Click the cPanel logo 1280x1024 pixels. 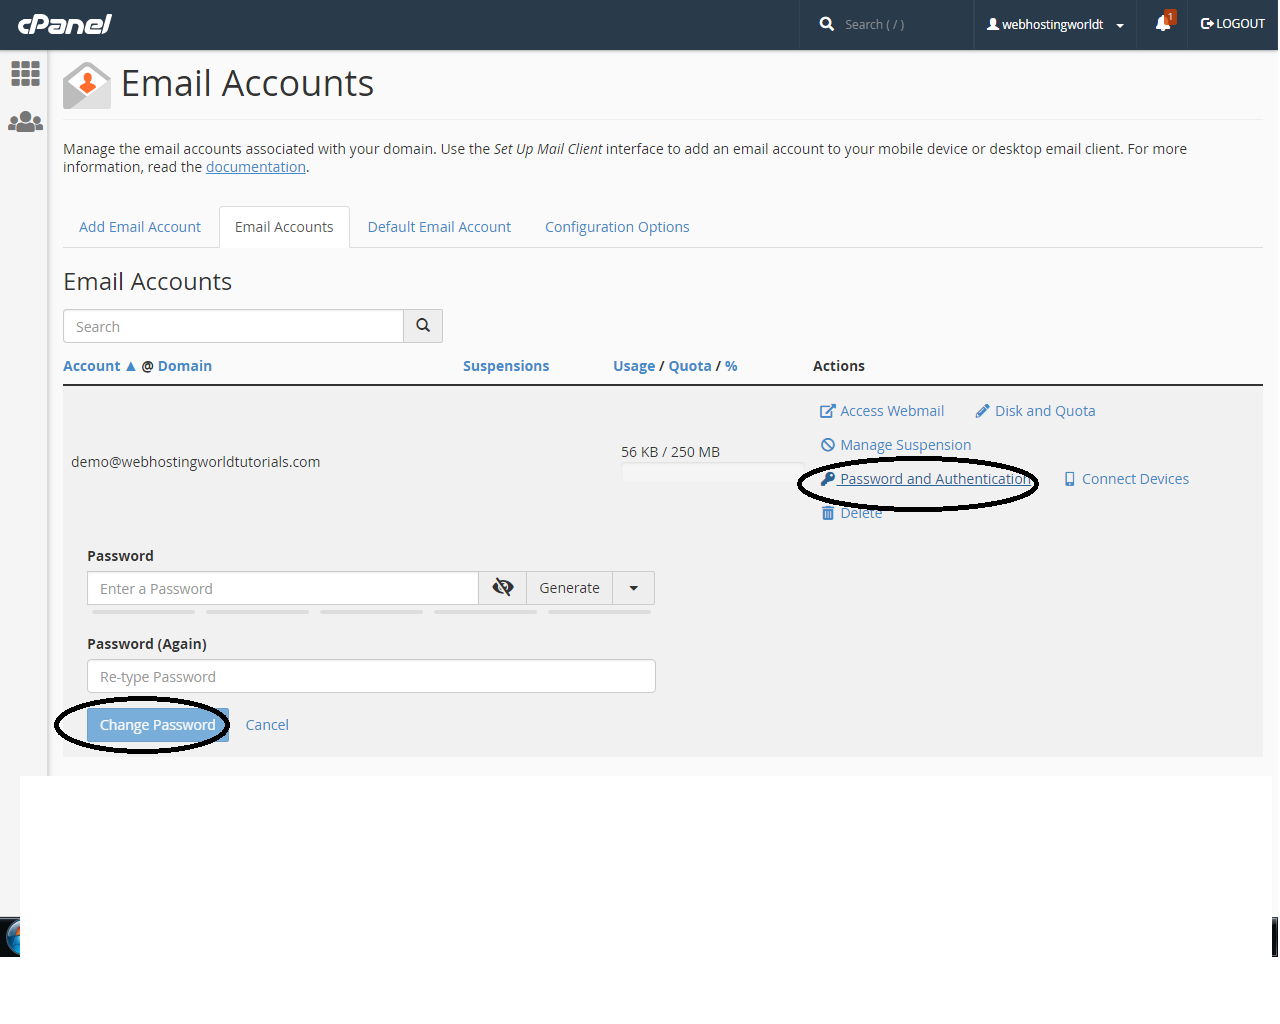(x=64, y=24)
